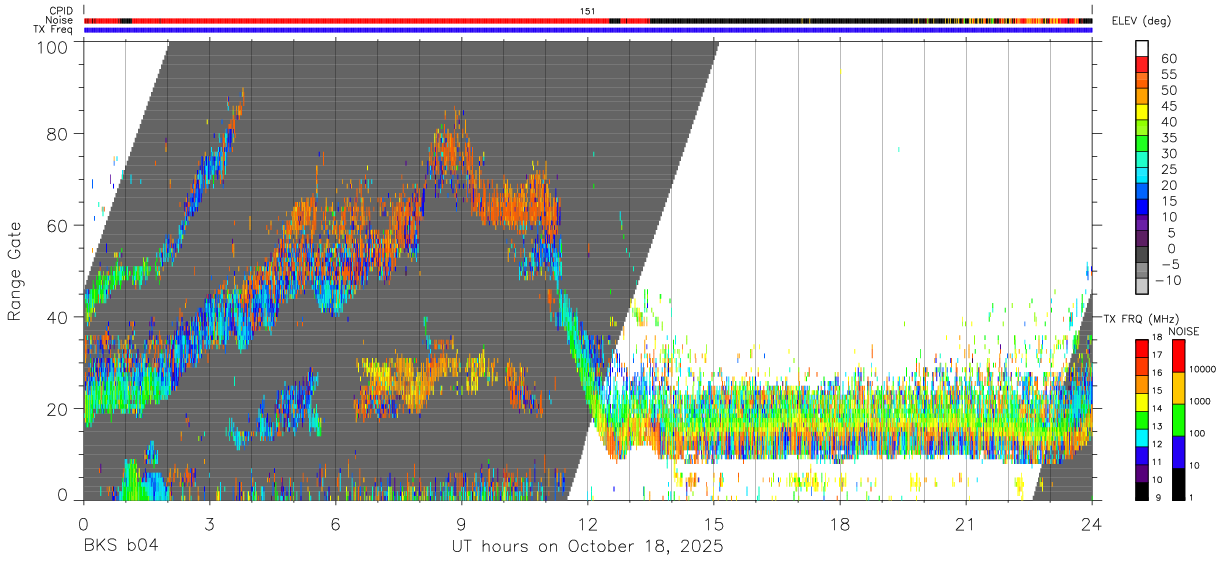This screenshot has height=567, width=1228.
Task: Select the red and black Noise indicator strip
Action: [588, 20]
